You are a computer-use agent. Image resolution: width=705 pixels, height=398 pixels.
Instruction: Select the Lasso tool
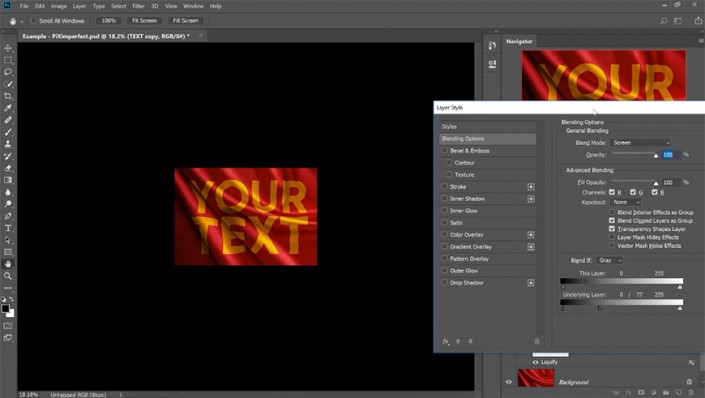pos(8,72)
